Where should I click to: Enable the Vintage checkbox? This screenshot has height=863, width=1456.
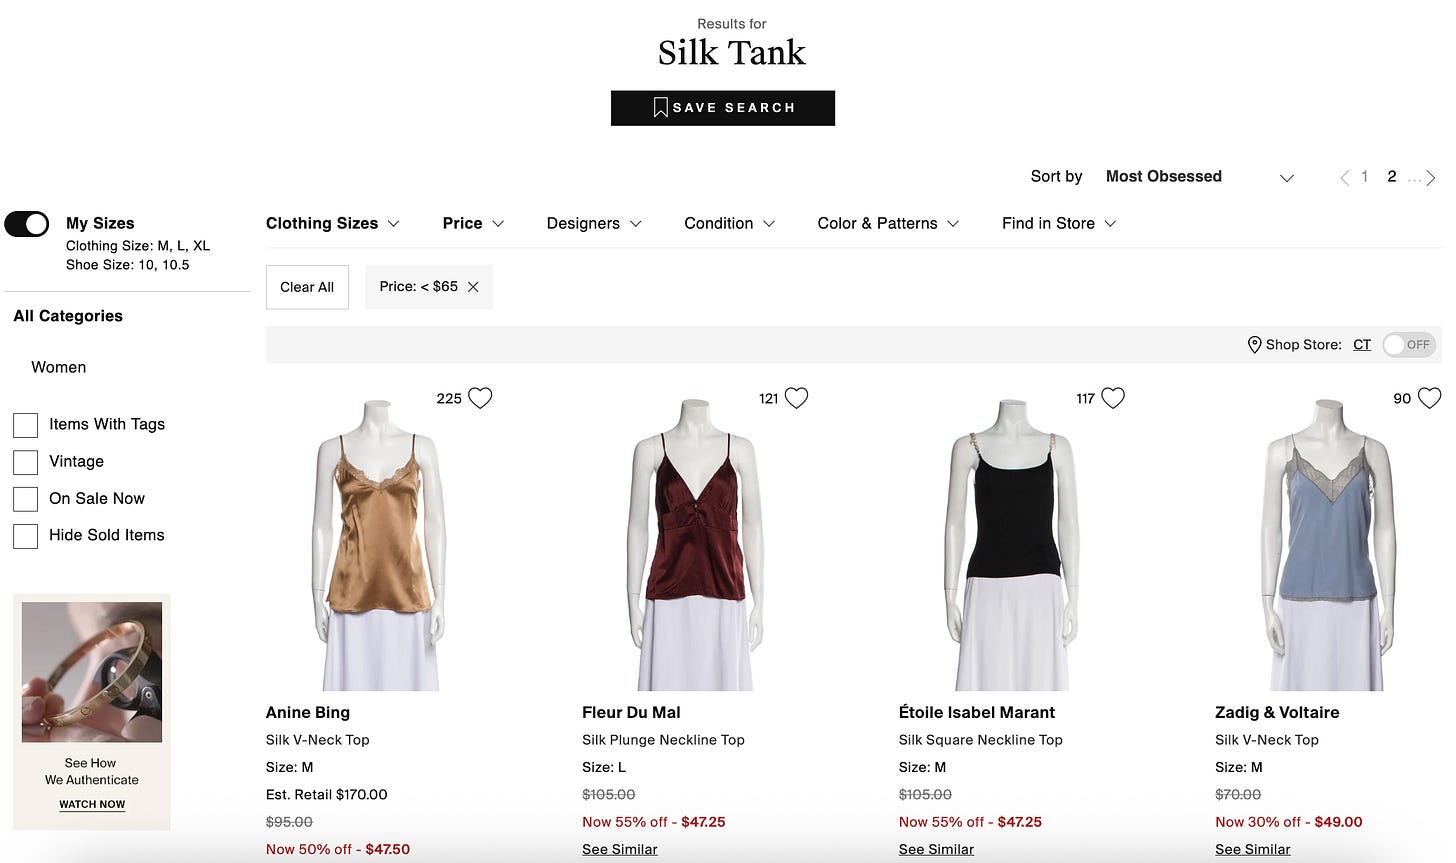pos(25,462)
